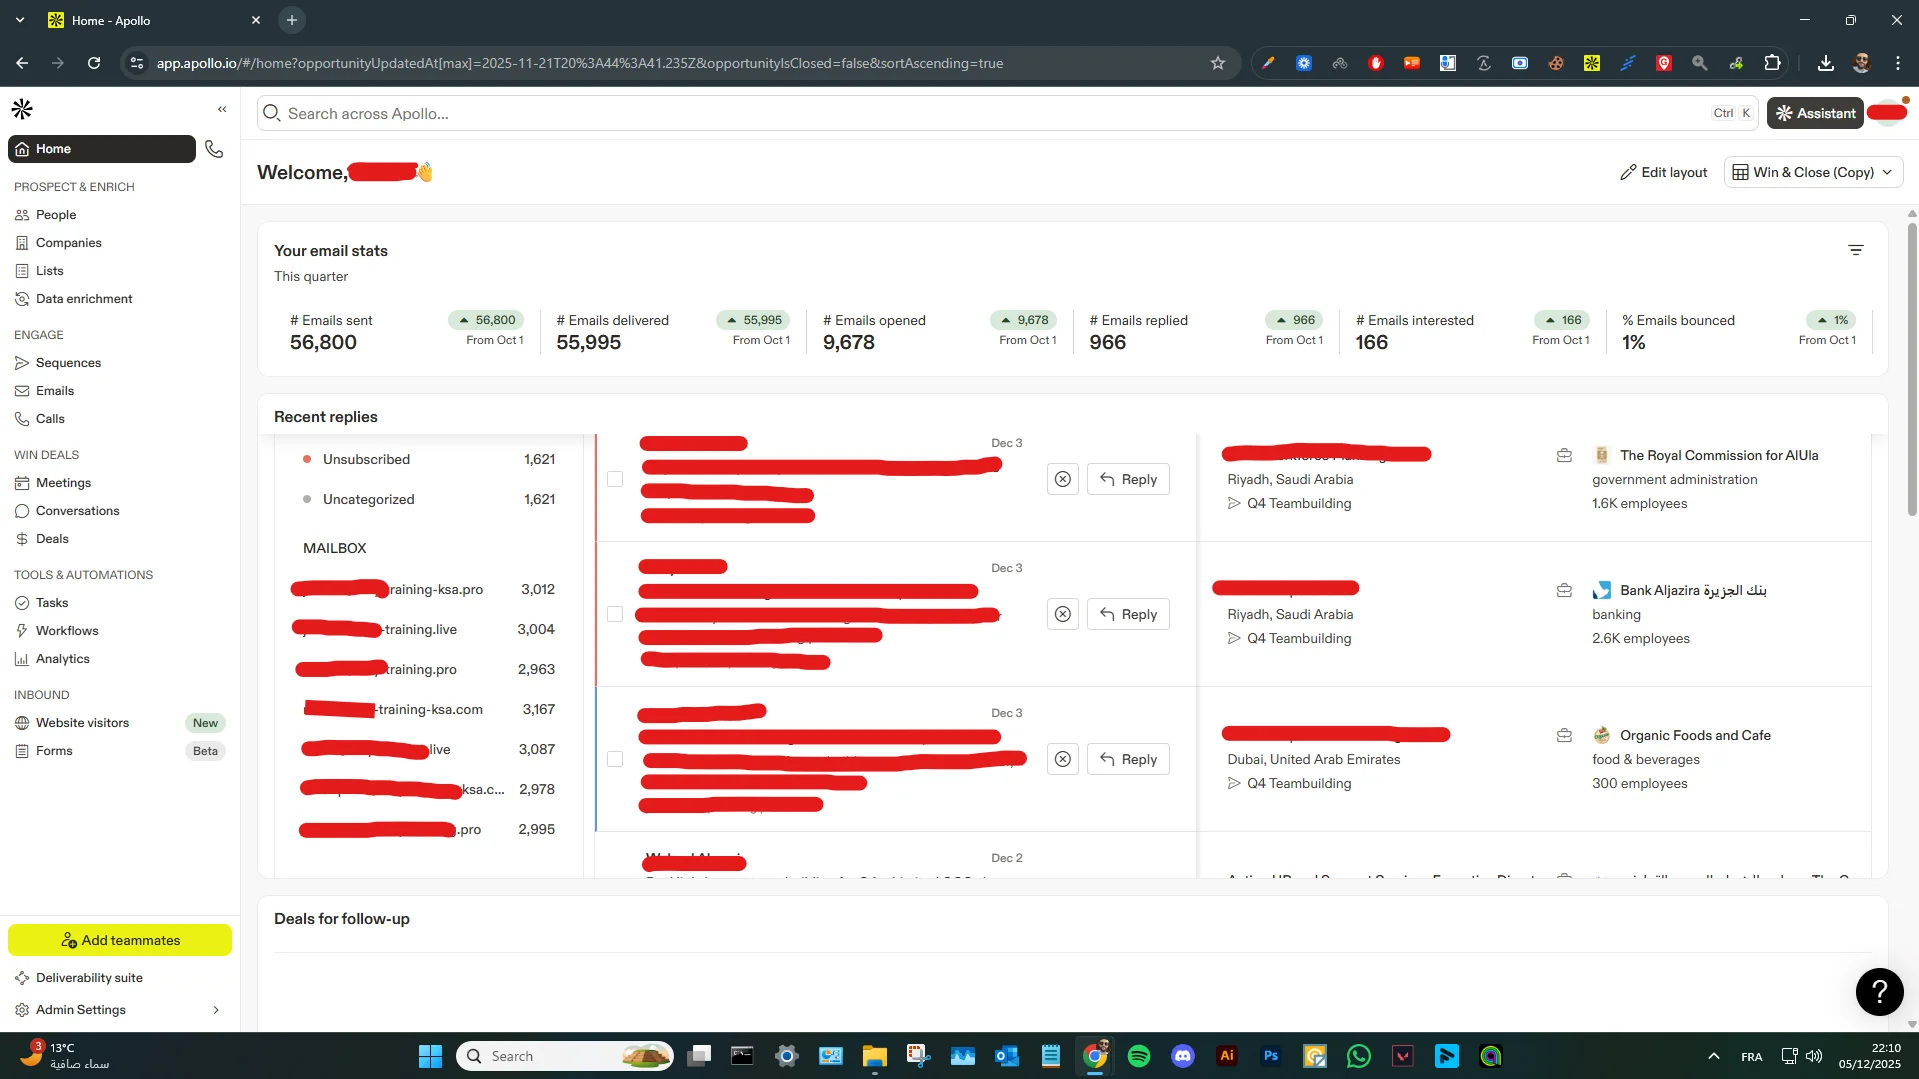Expand Admin Settings submenu
This screenshot has height=1079, width=1919.
(216, 1010)
